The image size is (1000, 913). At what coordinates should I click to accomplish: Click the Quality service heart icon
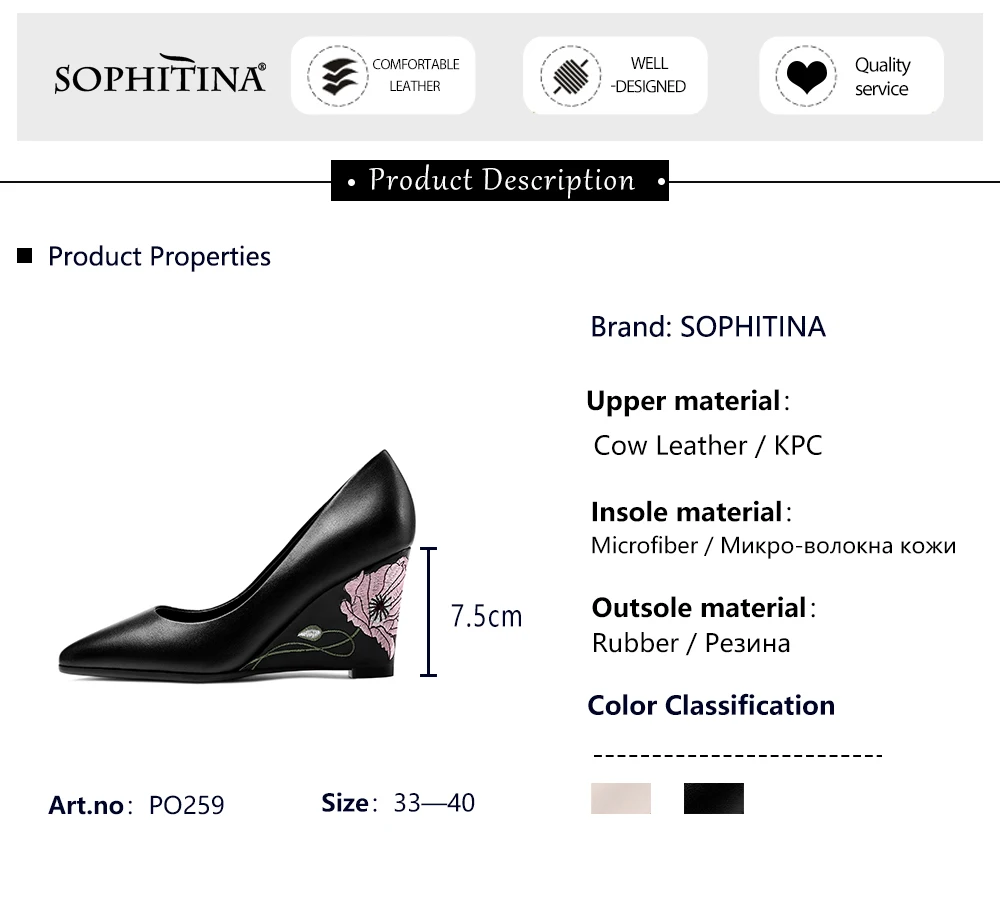[x=805, y=76]
